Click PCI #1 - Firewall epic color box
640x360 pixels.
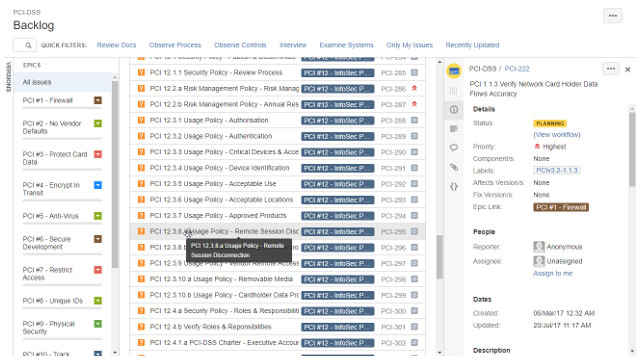click(x=98, y=100)
